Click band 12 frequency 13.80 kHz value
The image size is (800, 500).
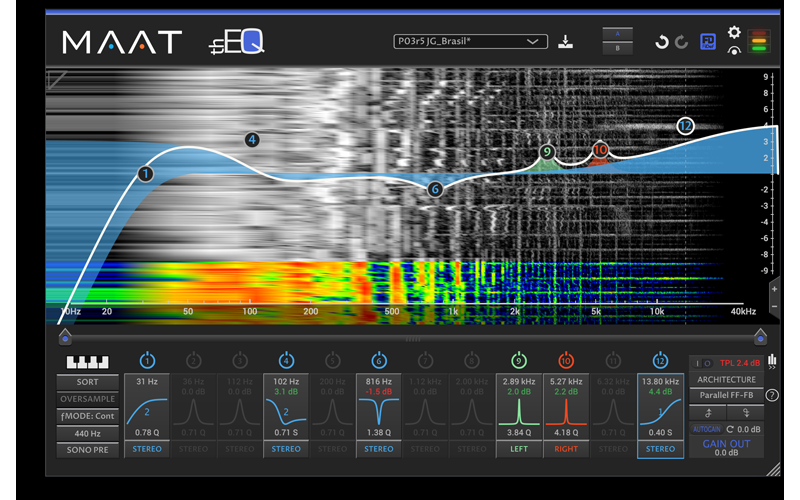[x=660, y=382]
